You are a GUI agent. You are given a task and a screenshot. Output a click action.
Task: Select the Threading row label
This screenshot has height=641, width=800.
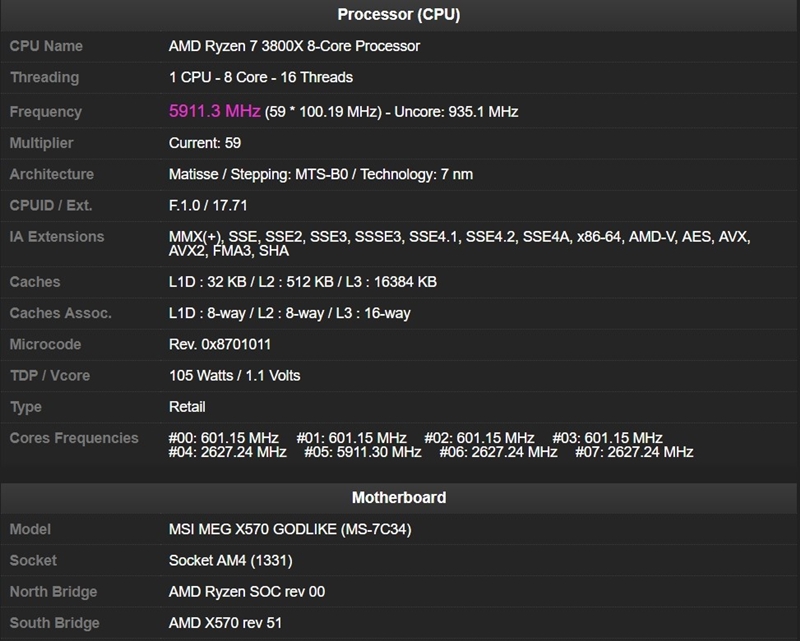[44, 77]
